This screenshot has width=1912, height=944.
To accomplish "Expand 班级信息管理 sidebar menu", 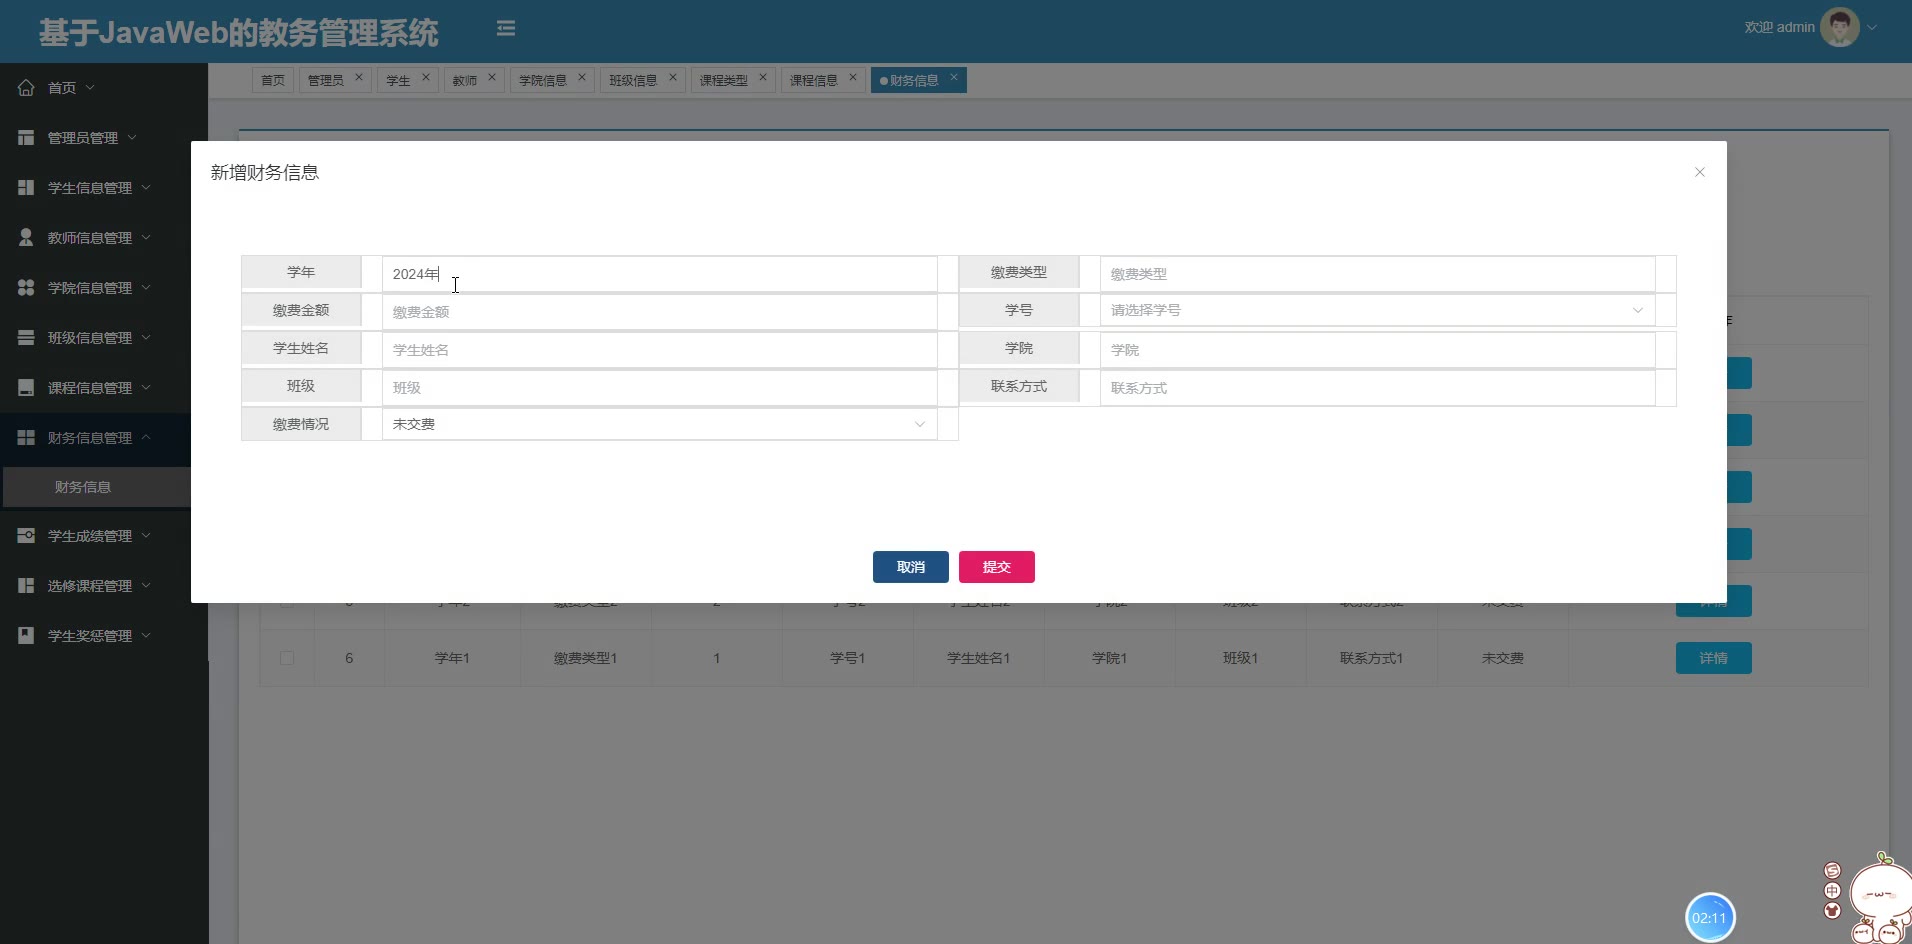I will click(146, 337).
